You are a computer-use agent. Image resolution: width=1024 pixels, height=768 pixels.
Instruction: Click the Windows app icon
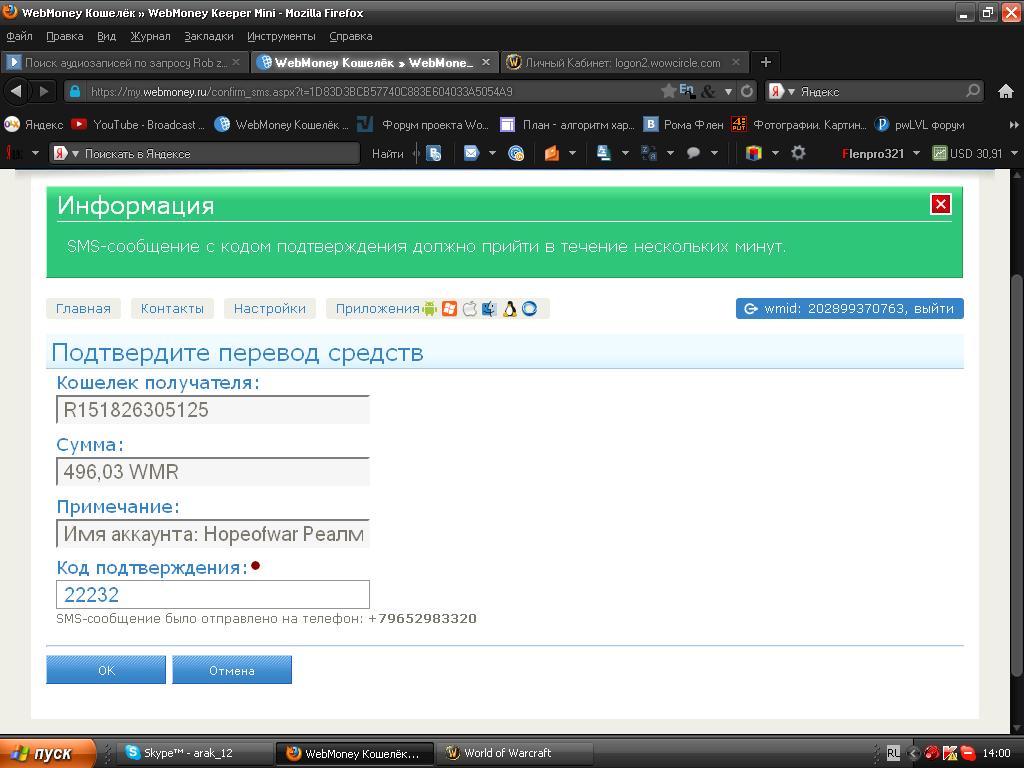449,309
